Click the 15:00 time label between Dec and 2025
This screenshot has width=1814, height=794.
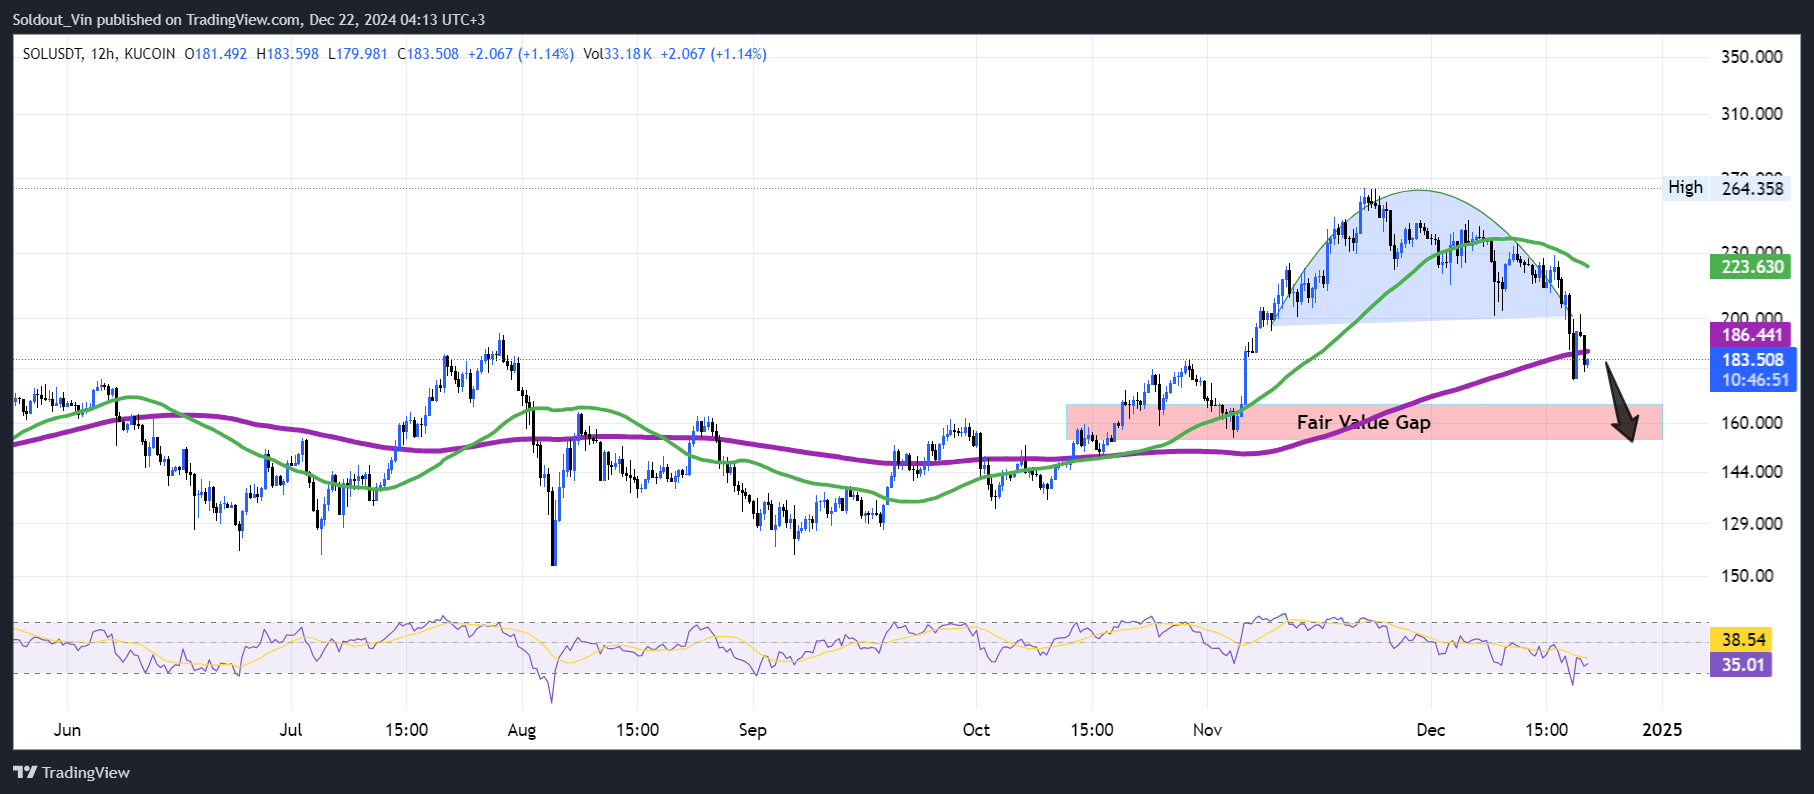coord(1546,729)
